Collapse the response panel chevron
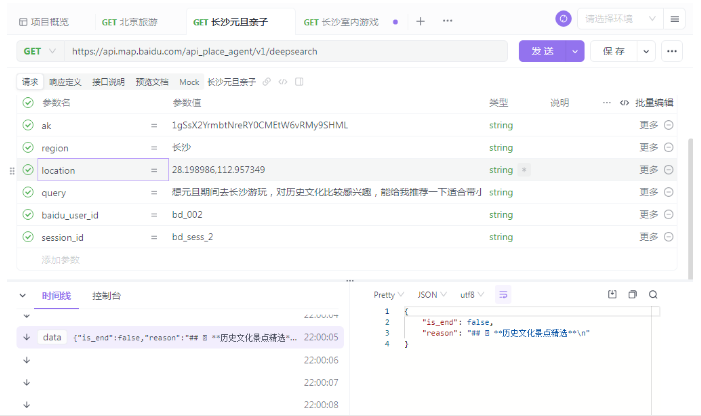 click(23, 295)
